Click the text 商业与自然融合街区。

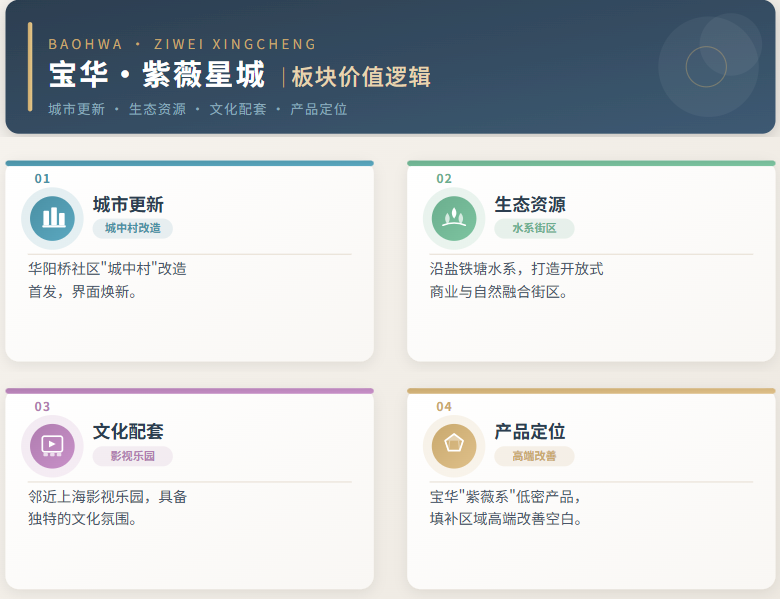pos(499,292)
